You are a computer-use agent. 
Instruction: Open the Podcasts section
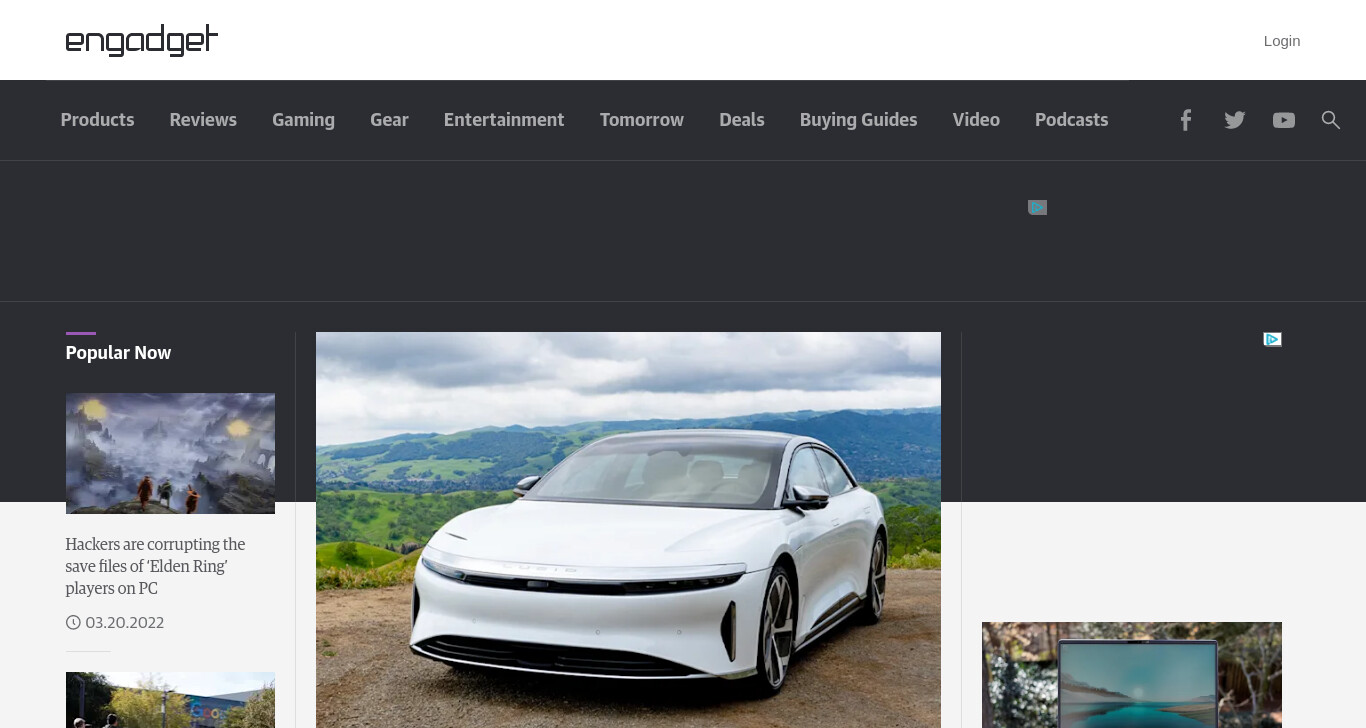1071,120
